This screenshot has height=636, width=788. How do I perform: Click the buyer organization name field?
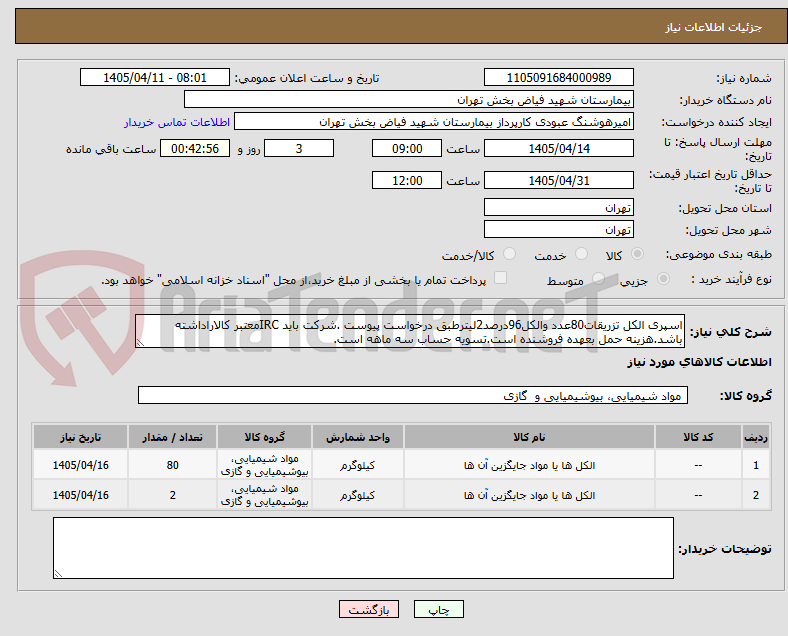pos(409,99)
